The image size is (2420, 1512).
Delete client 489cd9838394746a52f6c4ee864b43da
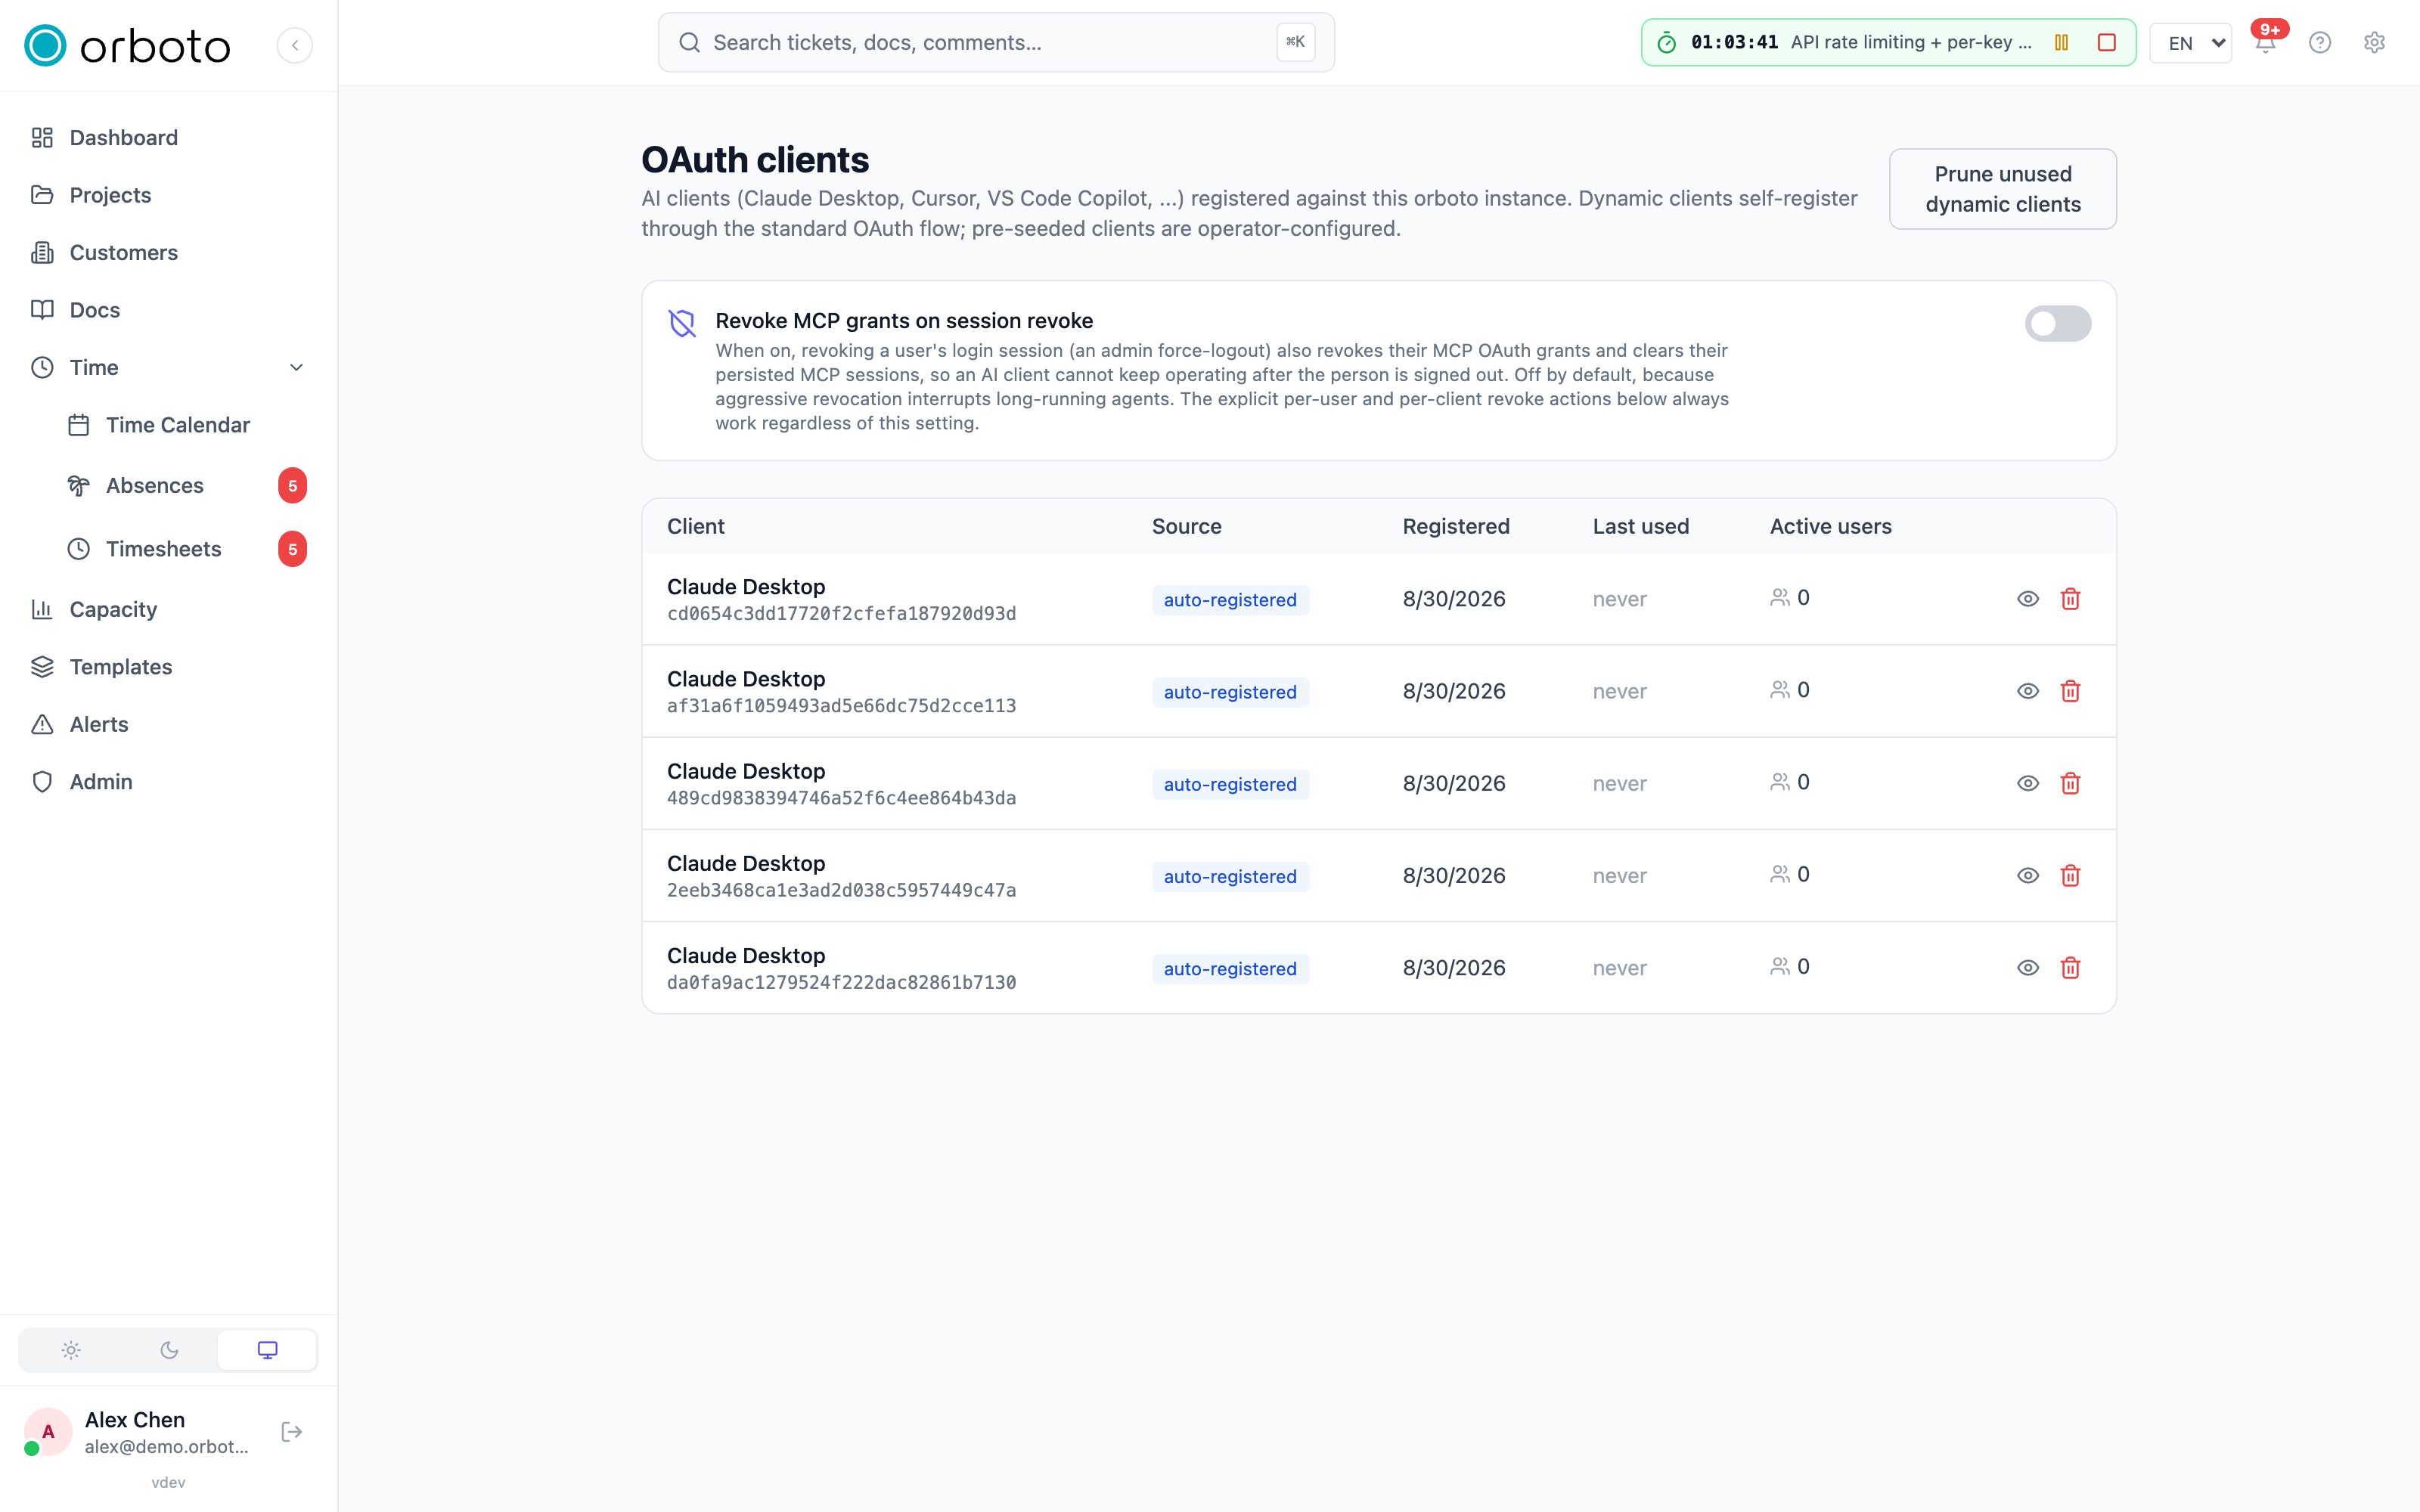click(2070, 783)
